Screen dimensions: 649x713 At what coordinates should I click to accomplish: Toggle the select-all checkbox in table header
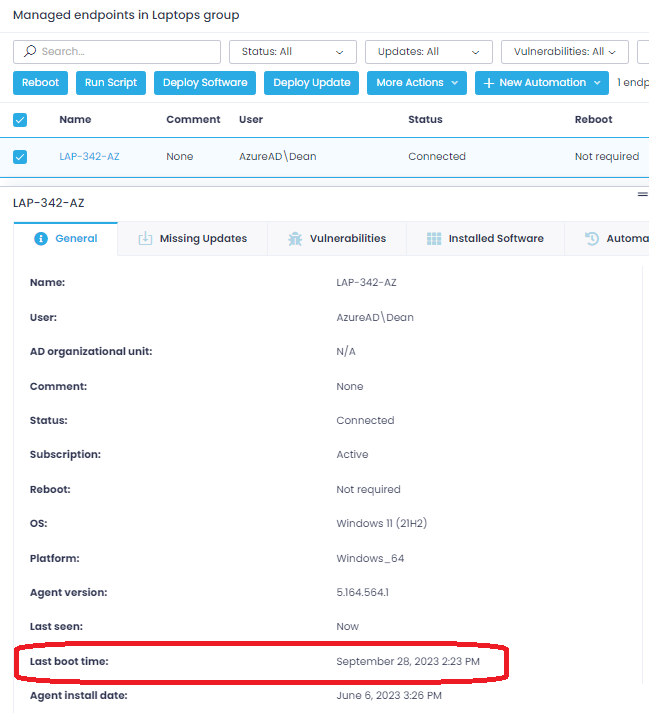[x=20, y=120]
